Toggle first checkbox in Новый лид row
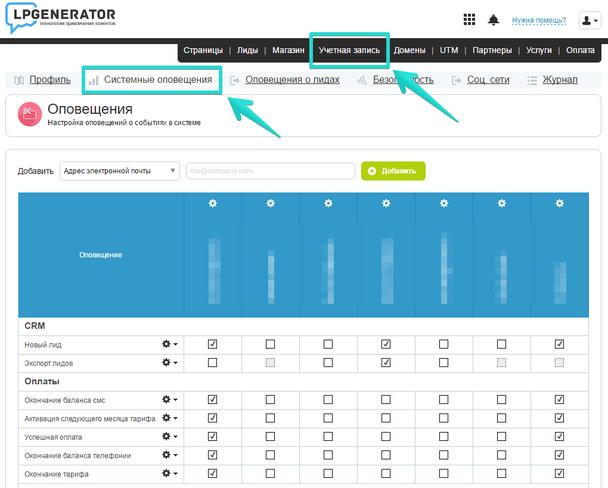This screenshot has width=608, height=488. (x=212, y=344)
